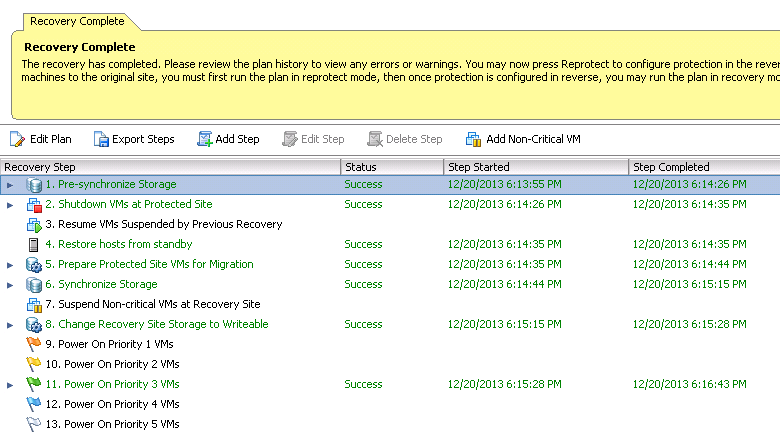This screenshot has width=780, height=432.
Task: Click the orange Priority 1 flag icon
Action: click(x=33, y=344)
